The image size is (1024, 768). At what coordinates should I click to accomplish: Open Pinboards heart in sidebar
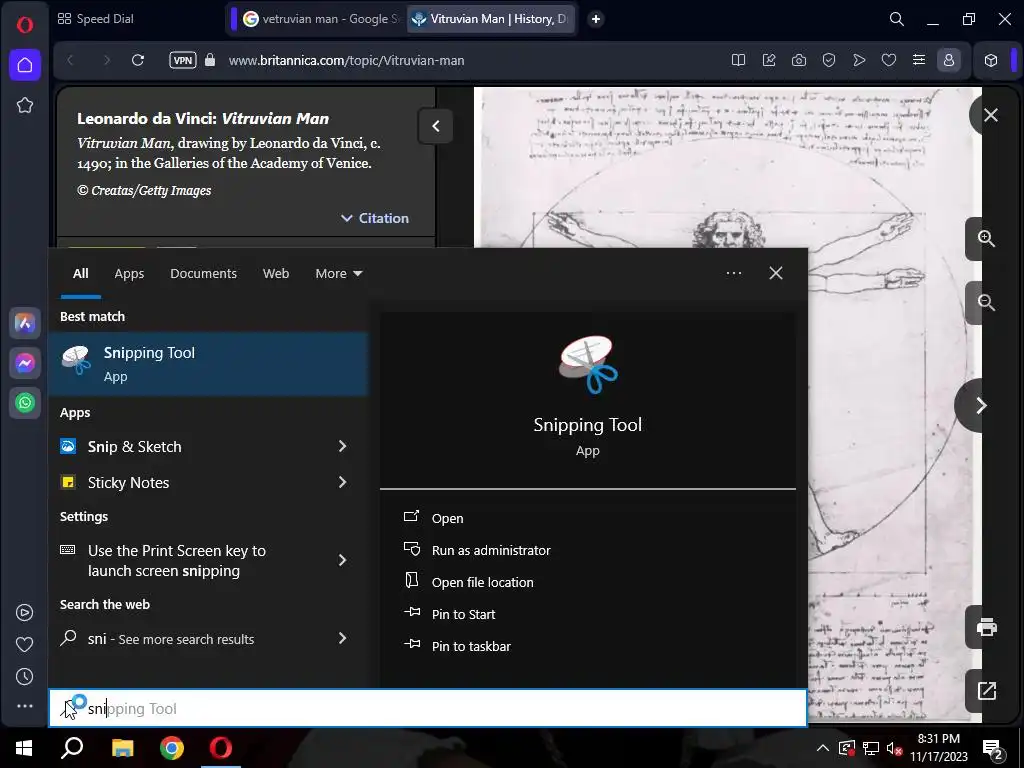[25, 645]
